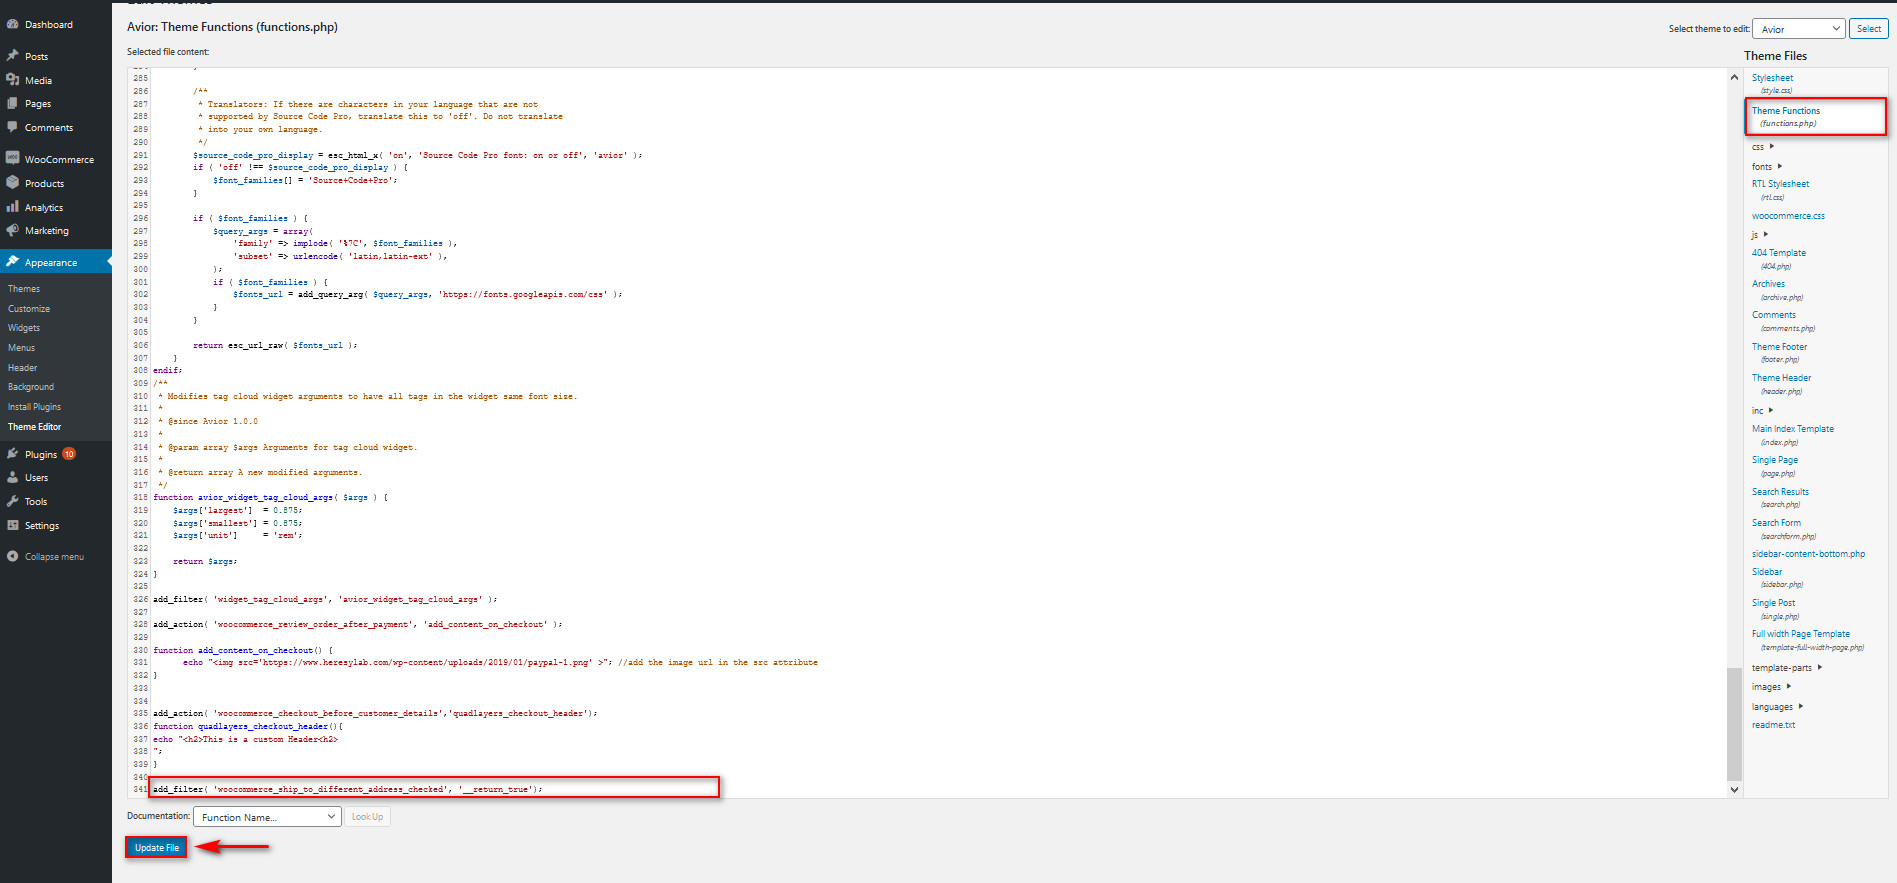The width and height of the screenshot is (1897, 883).
Task: Click the Appearance paintbrush icon
Action: [13, 262]
